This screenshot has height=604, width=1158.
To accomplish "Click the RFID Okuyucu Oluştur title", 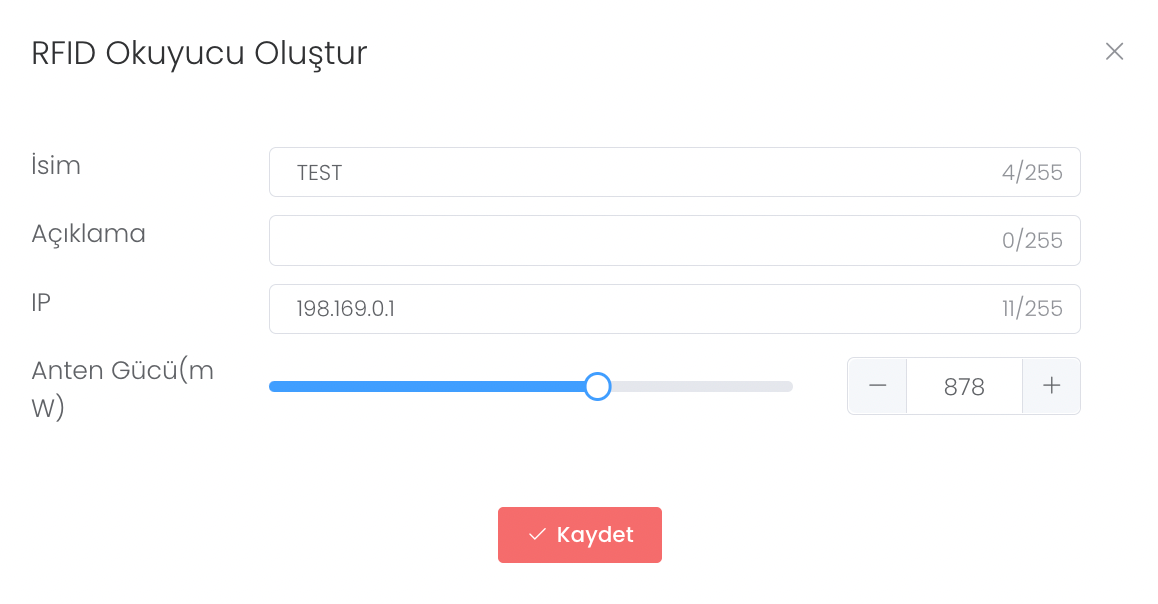I will click(x=199, y=53).
